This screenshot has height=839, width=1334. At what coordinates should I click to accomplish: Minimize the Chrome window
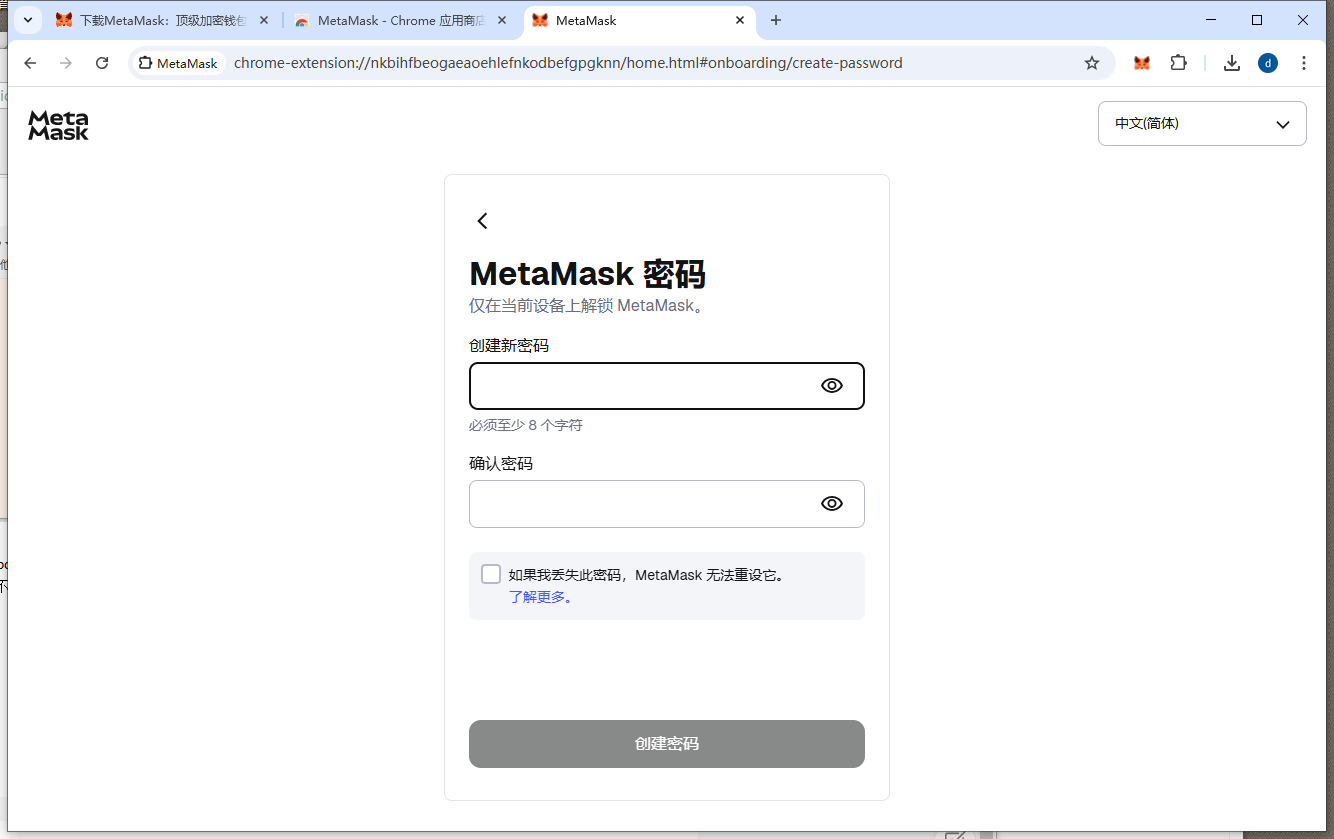[1211, 20]
